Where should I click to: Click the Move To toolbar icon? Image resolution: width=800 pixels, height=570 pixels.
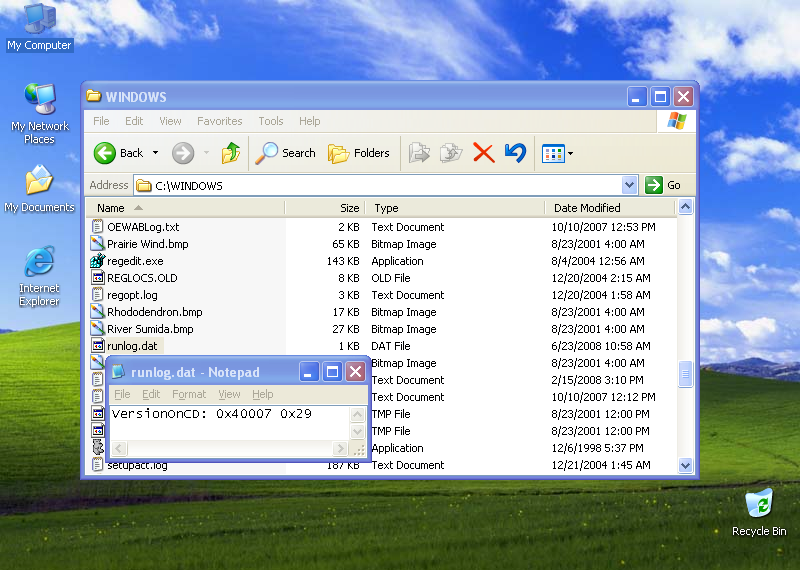pyautogui.click(x=419, y=153)
